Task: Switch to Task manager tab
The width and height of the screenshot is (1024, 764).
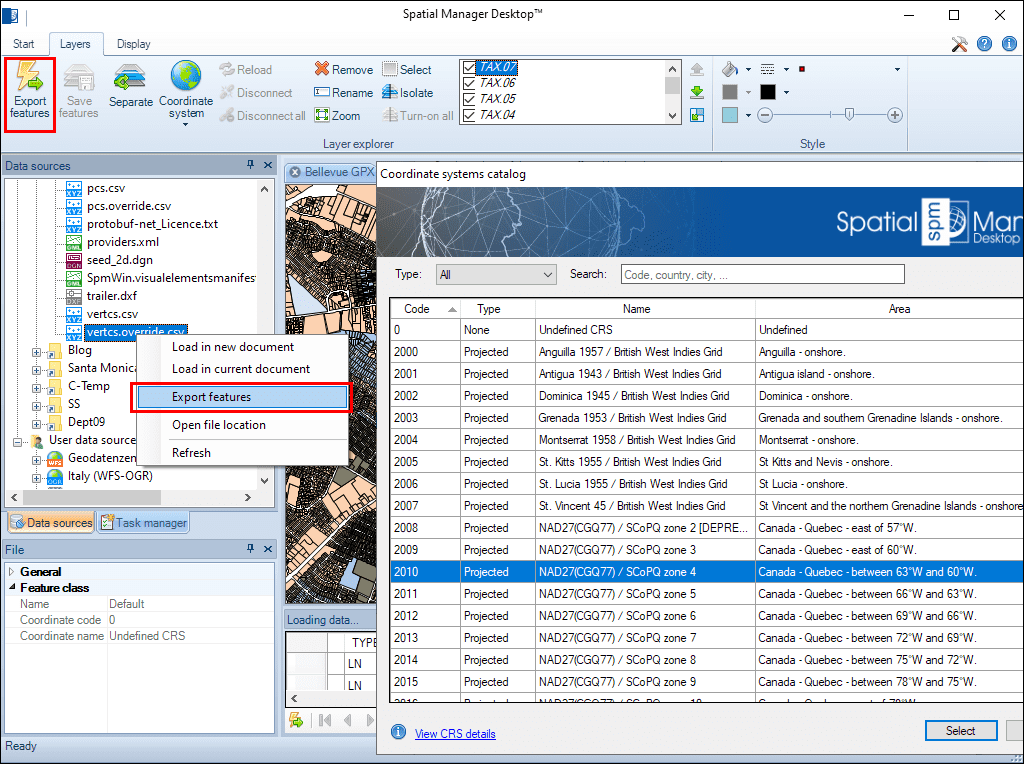Action: (144, 522)
